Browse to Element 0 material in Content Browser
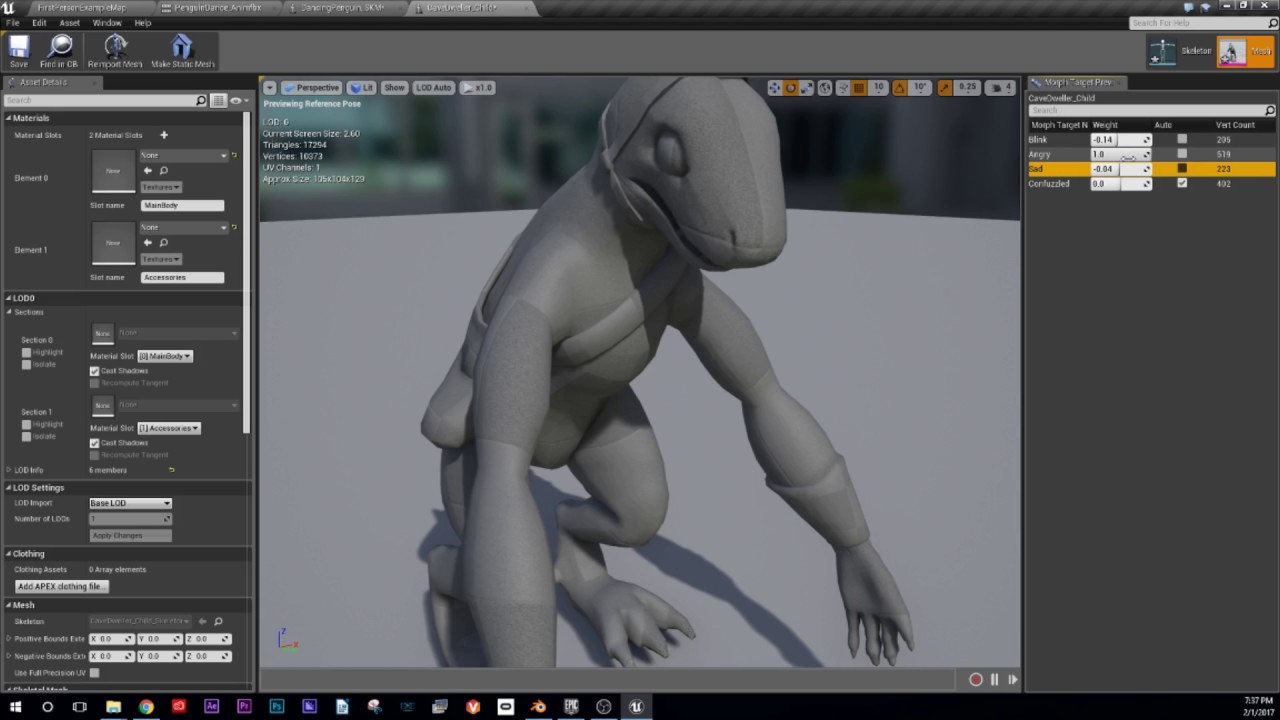Image resolution: width=1280 pixels, height=720 pixels. [164, 171]
